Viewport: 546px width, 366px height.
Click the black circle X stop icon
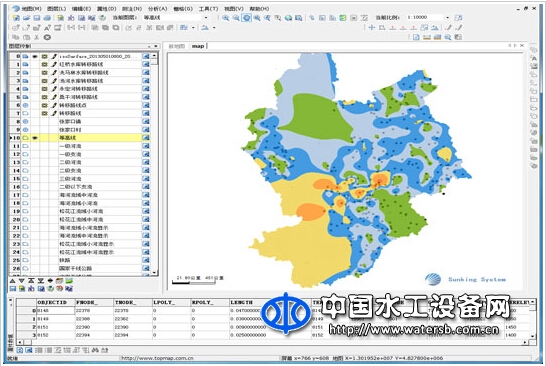click(47, 37)
